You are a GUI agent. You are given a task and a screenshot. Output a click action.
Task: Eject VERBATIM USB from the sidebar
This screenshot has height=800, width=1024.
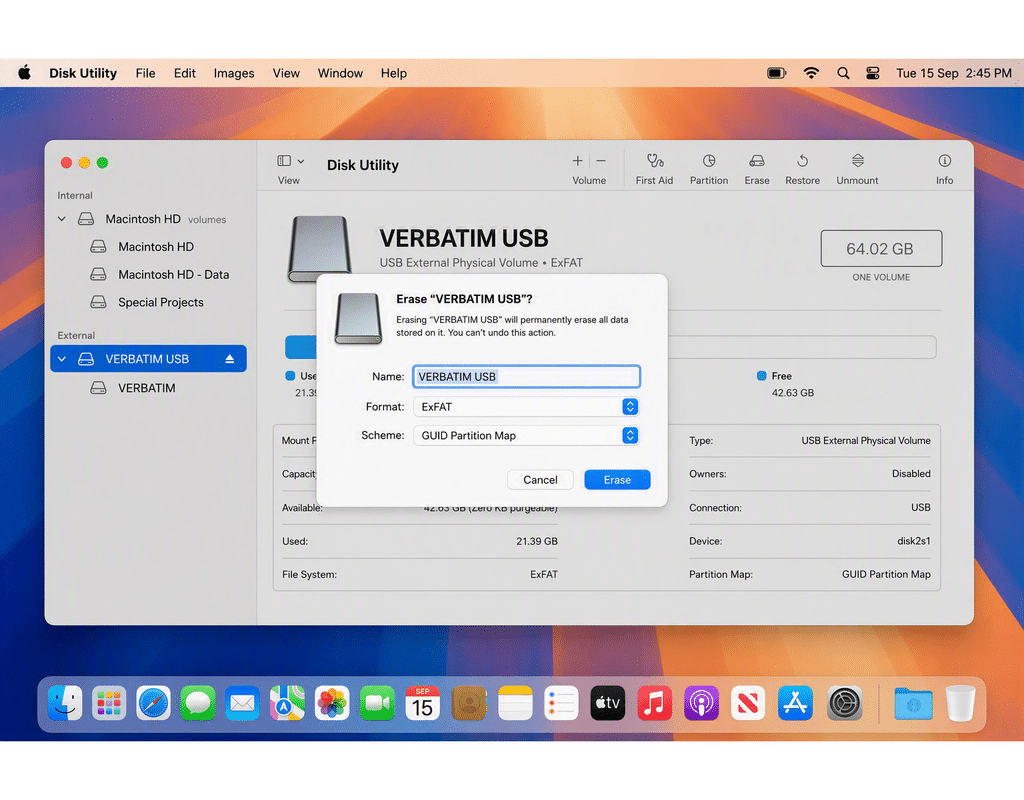click(230, 359)
